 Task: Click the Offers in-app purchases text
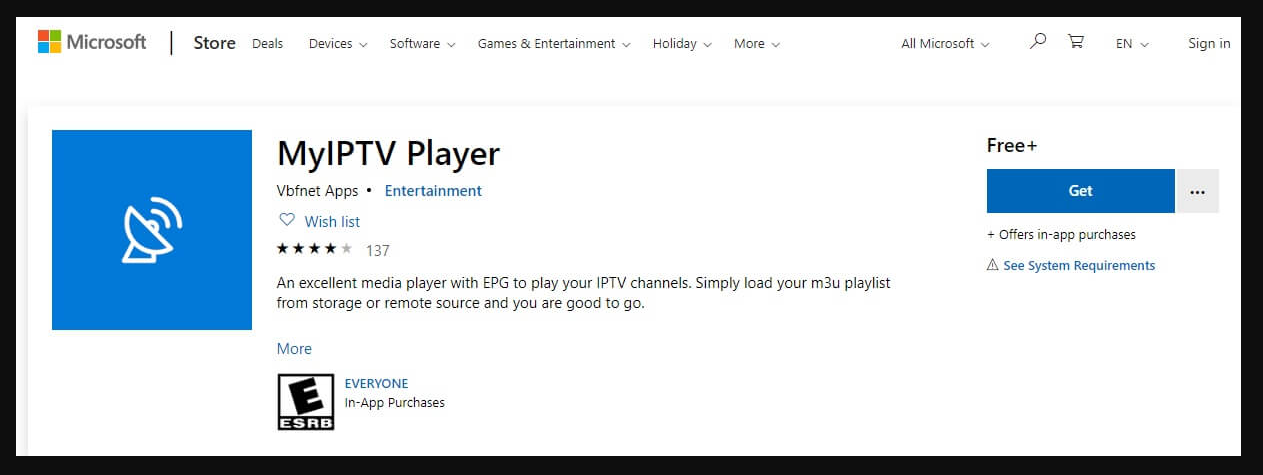pos(1061,234)
